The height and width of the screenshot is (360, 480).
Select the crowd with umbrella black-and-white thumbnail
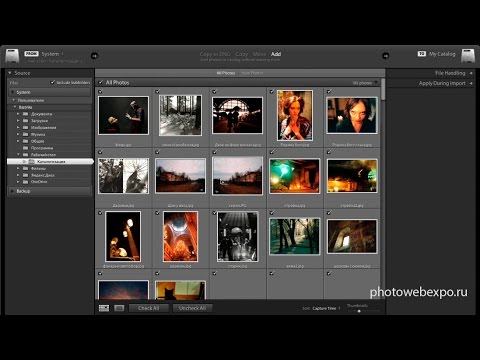pyautogui.click(x=238, y=236)
